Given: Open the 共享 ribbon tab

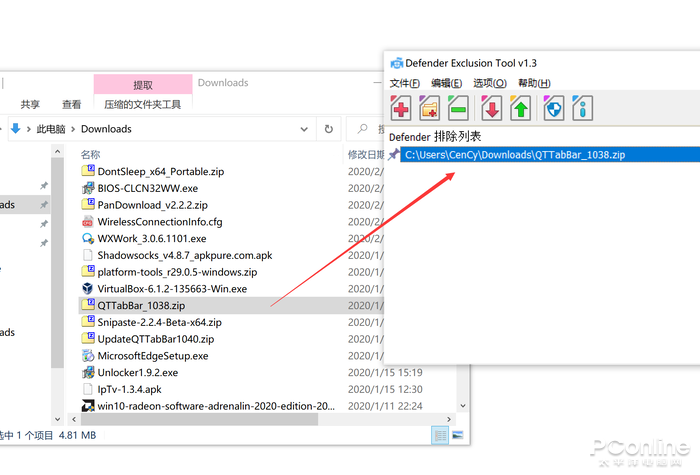Looking at the screenshot, I should (x=30, y=104).
